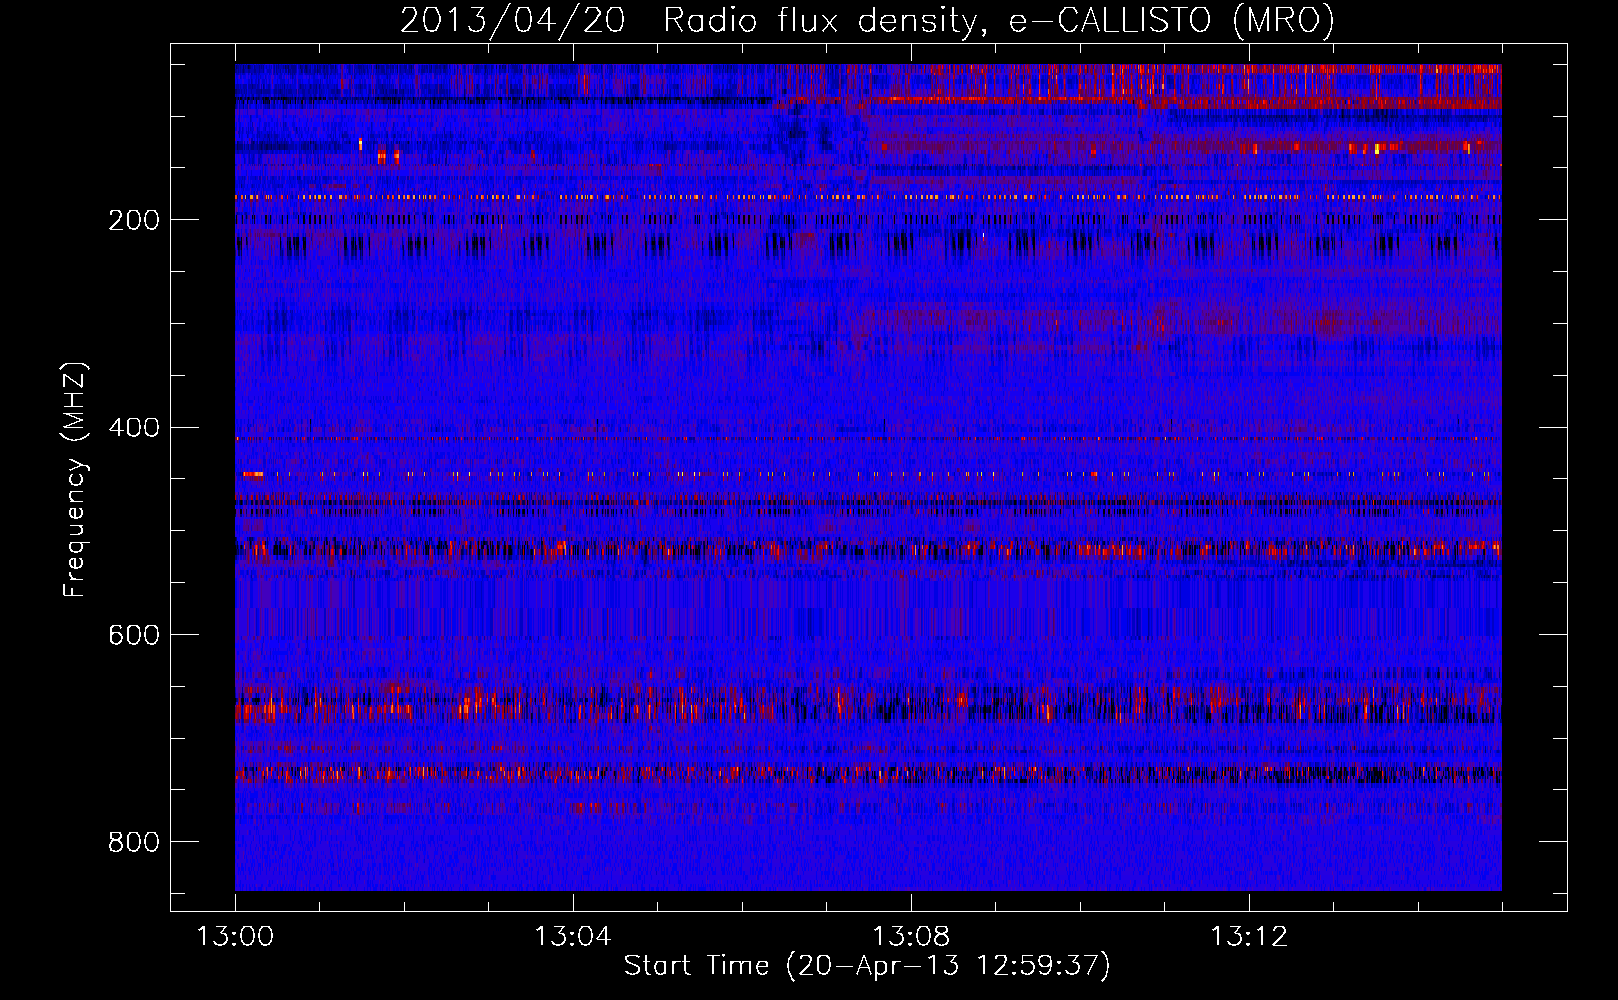Click the 600 frequency tick label

[134, 636]
